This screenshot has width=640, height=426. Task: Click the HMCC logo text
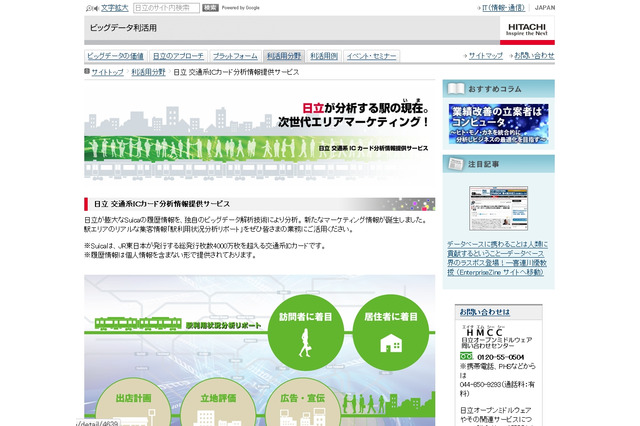pos(484,333)
